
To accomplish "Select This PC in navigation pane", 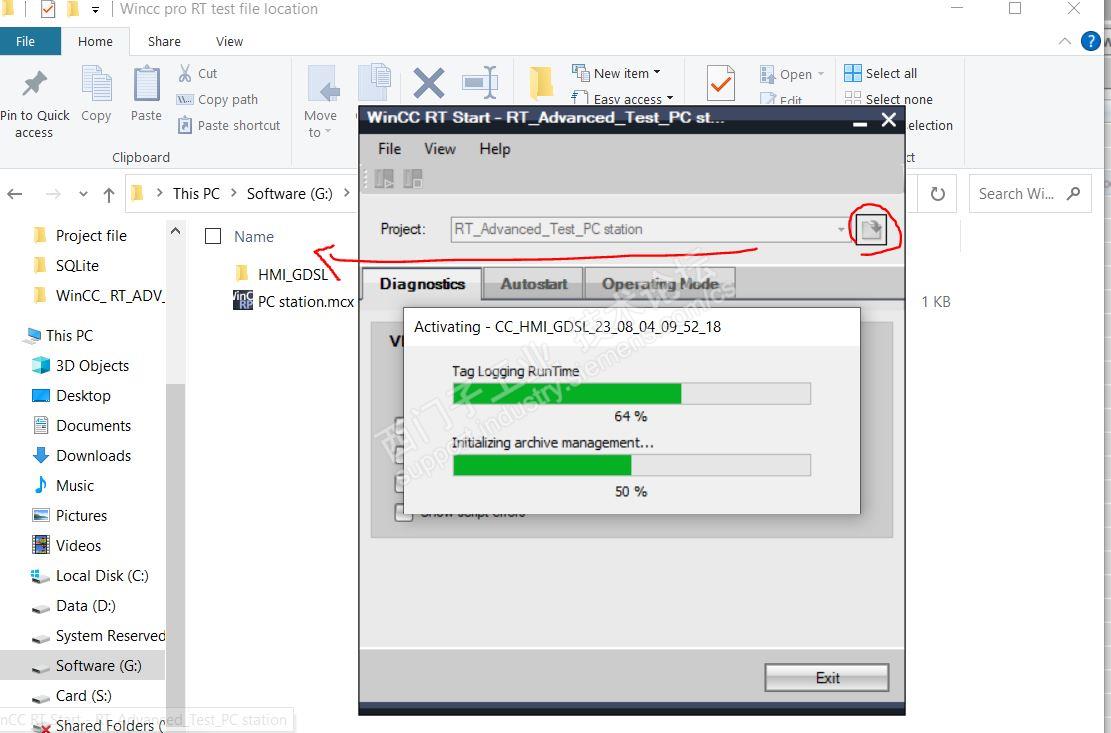I will 58,336.
